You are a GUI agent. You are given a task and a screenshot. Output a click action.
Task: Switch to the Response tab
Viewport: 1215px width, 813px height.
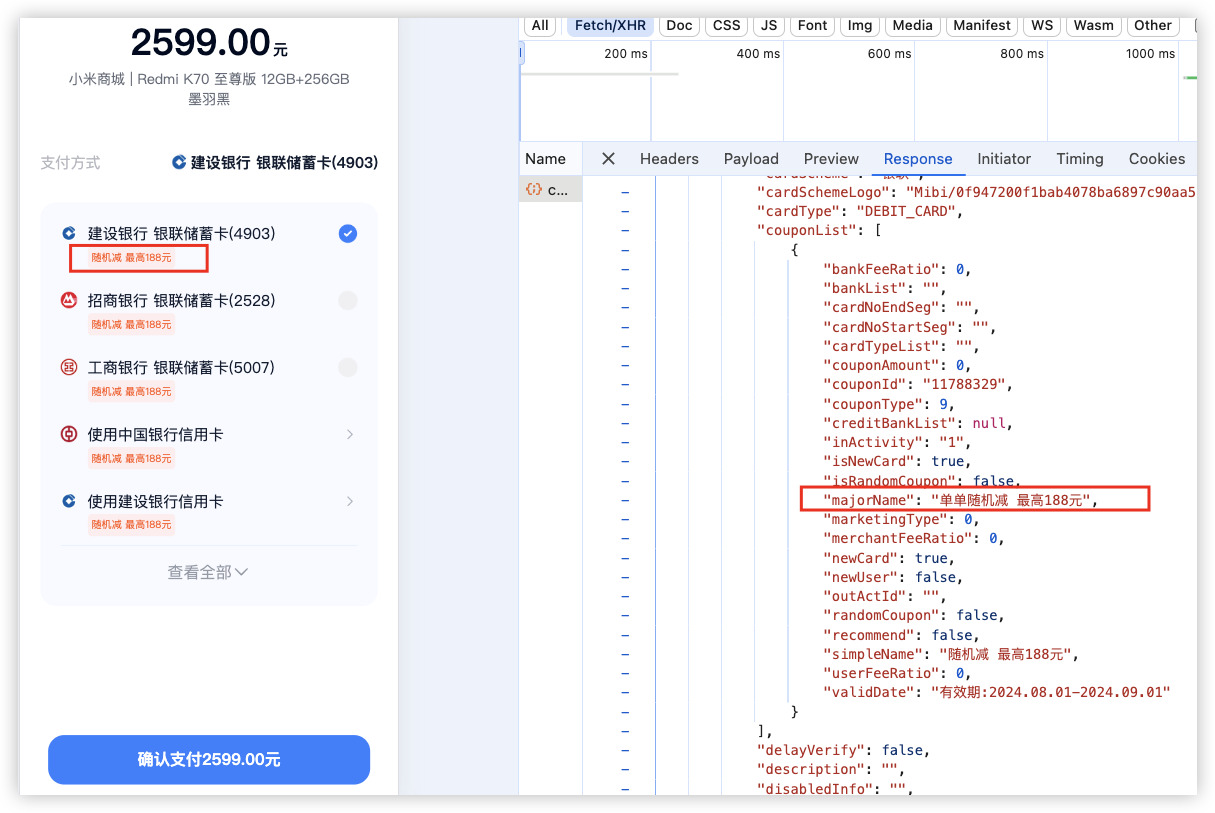[918, 159]
